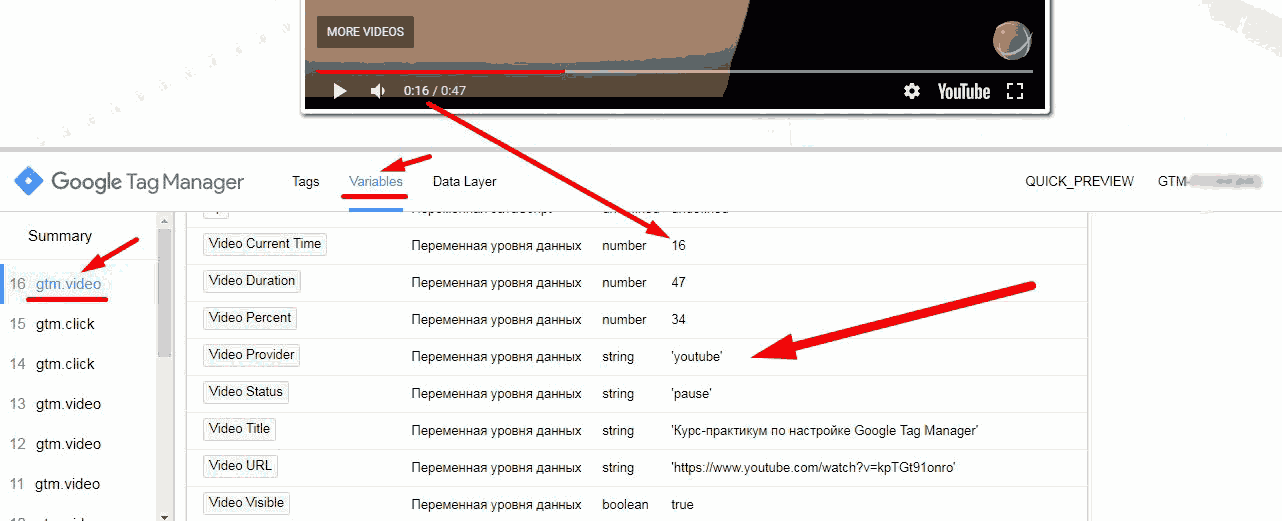The image size is (1282, 521).
Task: Open YouTube player settings gear
Action: tap(912, 91)
